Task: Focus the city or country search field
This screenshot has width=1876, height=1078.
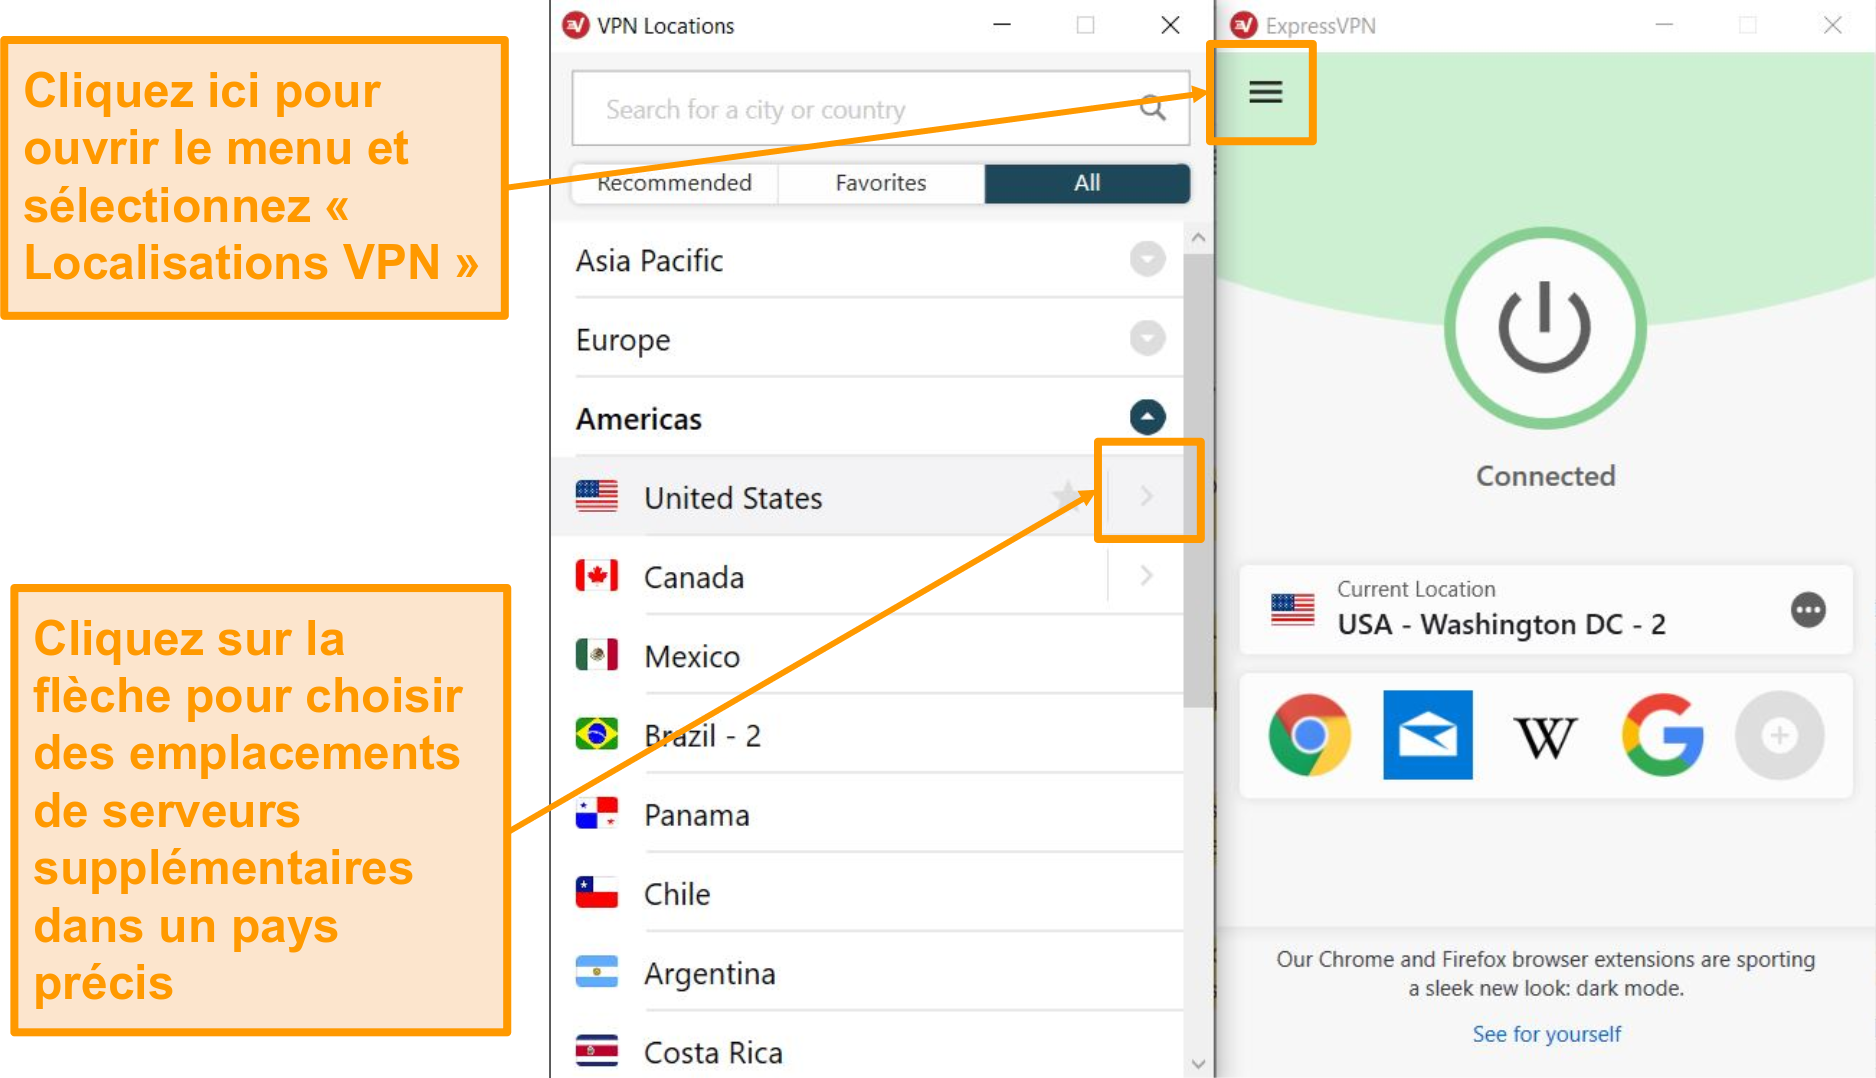Action: 880,108
